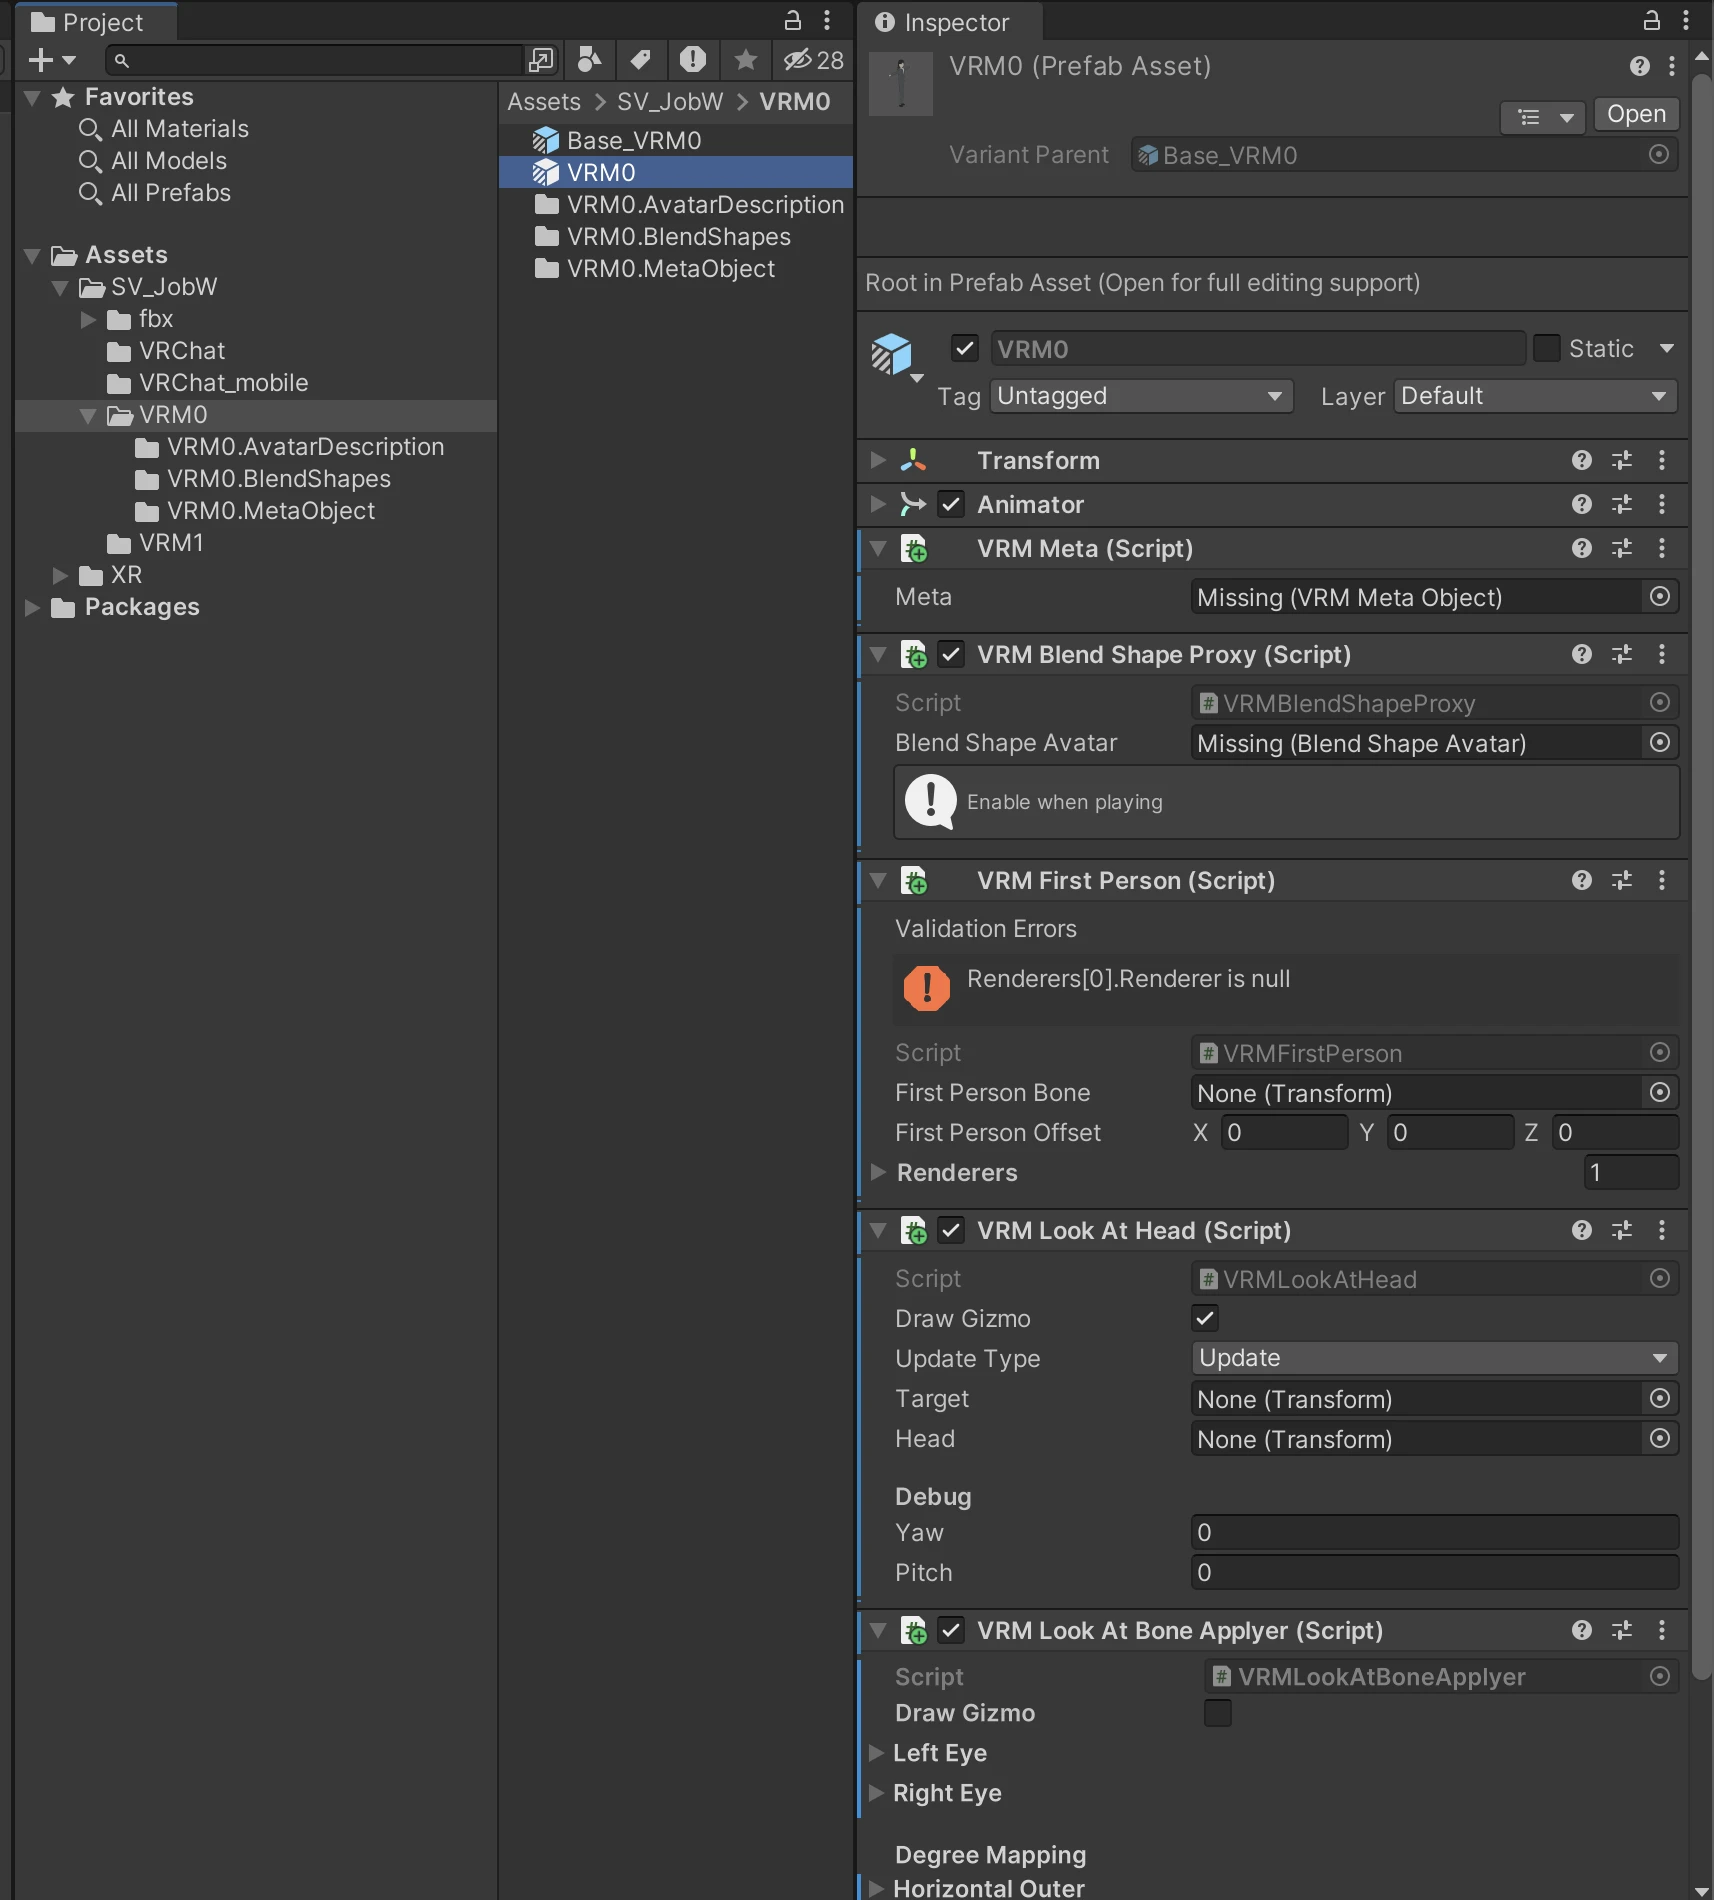The height and width of the screenshot is (1900, 1714).
Task: Toggle VRM Blend Shape Proxy enabled checkbox
Action: tap(951, 654)
